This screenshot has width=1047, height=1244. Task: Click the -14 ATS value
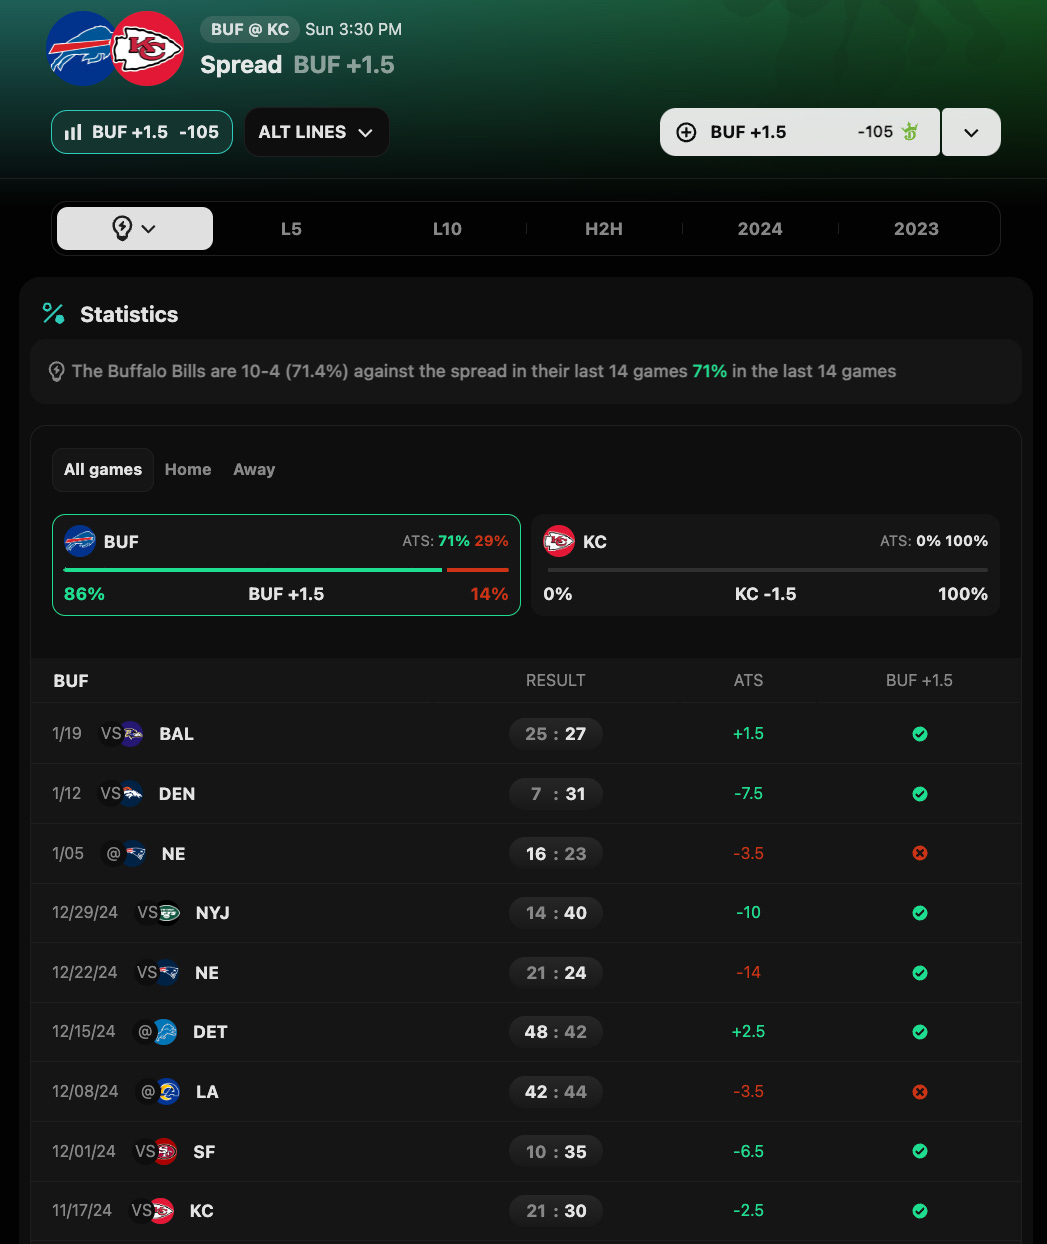pyautogui.click(x=748, y=973)
